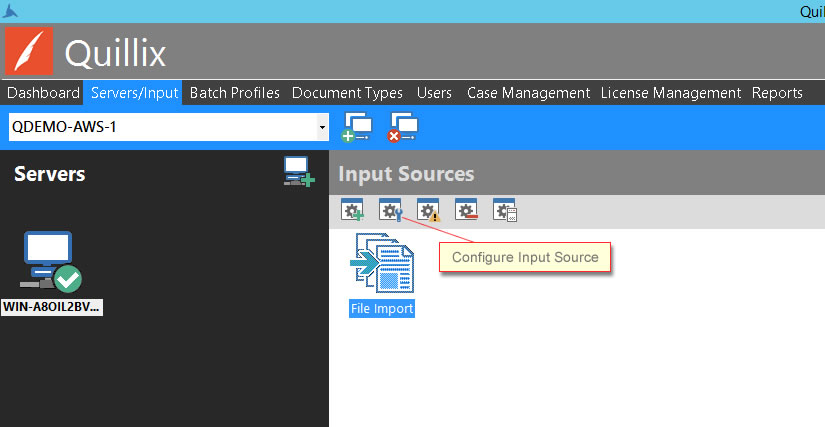Click the Input Sources heading
Image resolution: width=825 pixels, height=427 pixels.
tap(406, 174)
